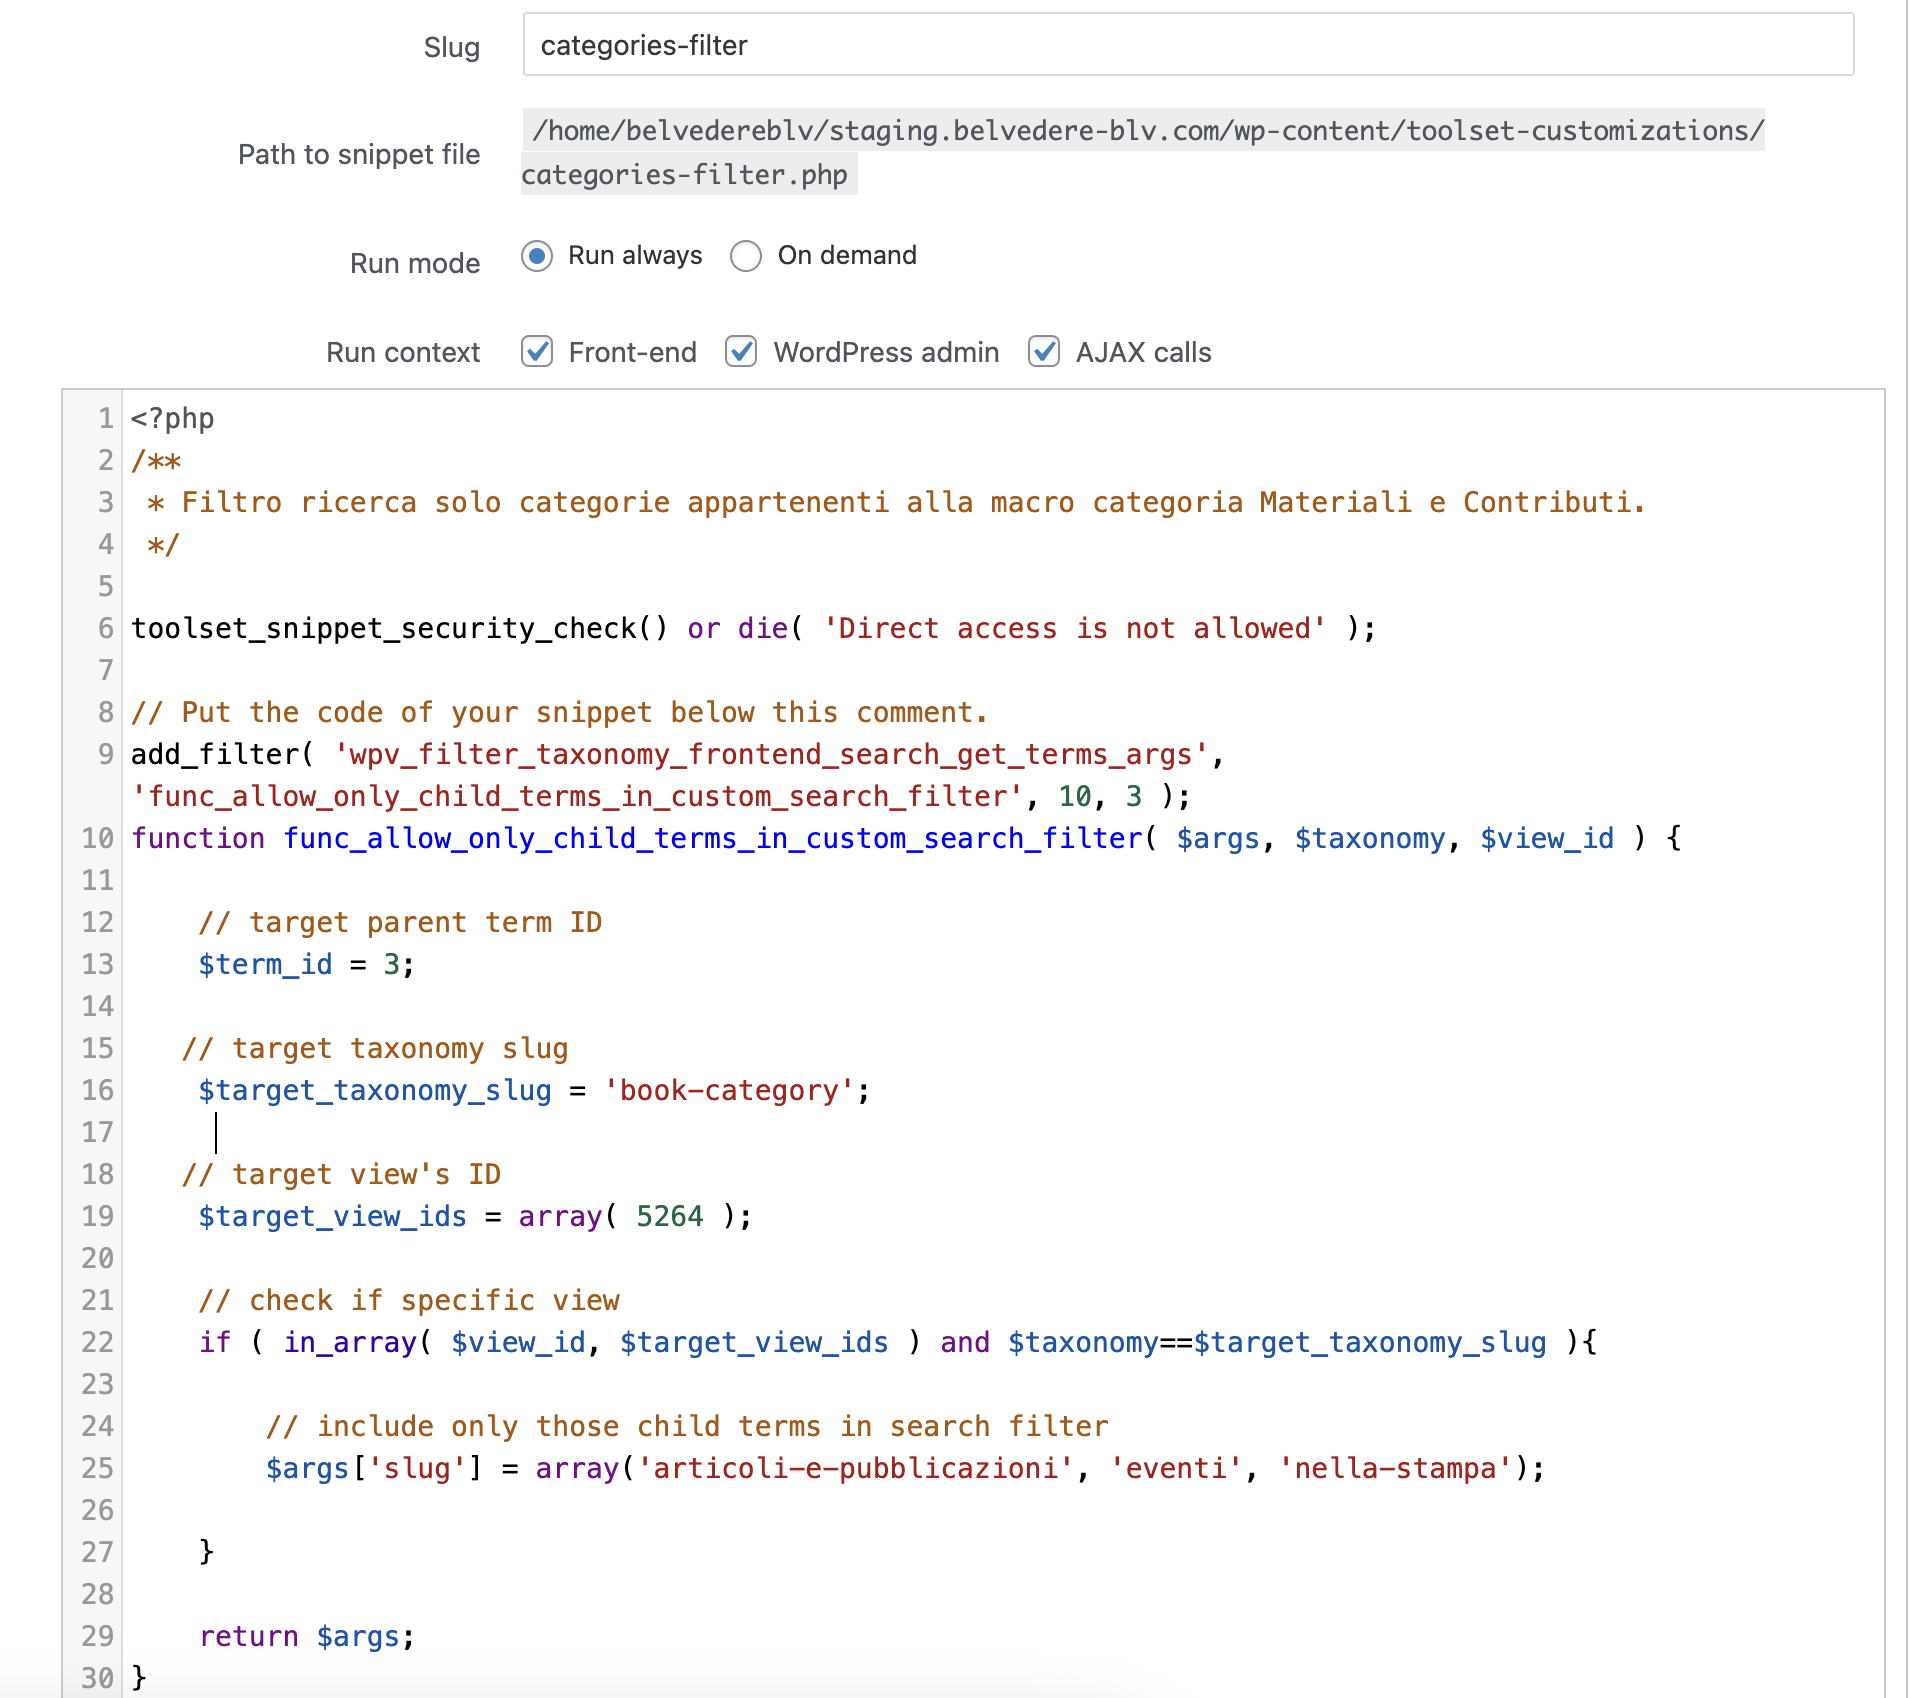This screenshot has width=1924, height=1698.
Task: Click the Slug input field
Action: click(x=1187, y=45)
